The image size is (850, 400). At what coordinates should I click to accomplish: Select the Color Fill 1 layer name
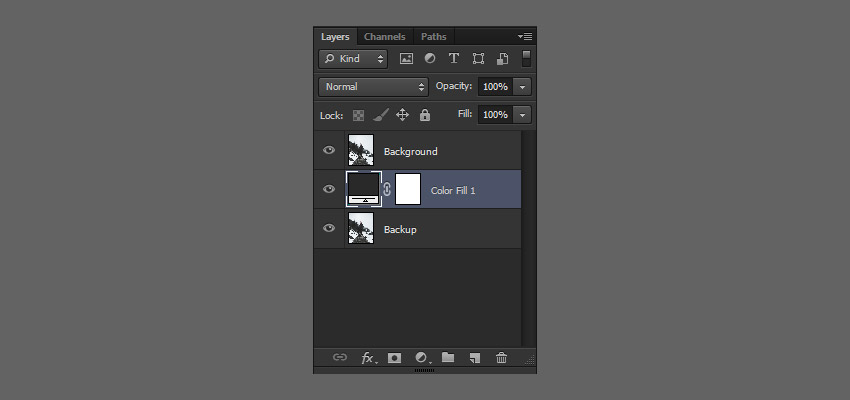(453, 190)
